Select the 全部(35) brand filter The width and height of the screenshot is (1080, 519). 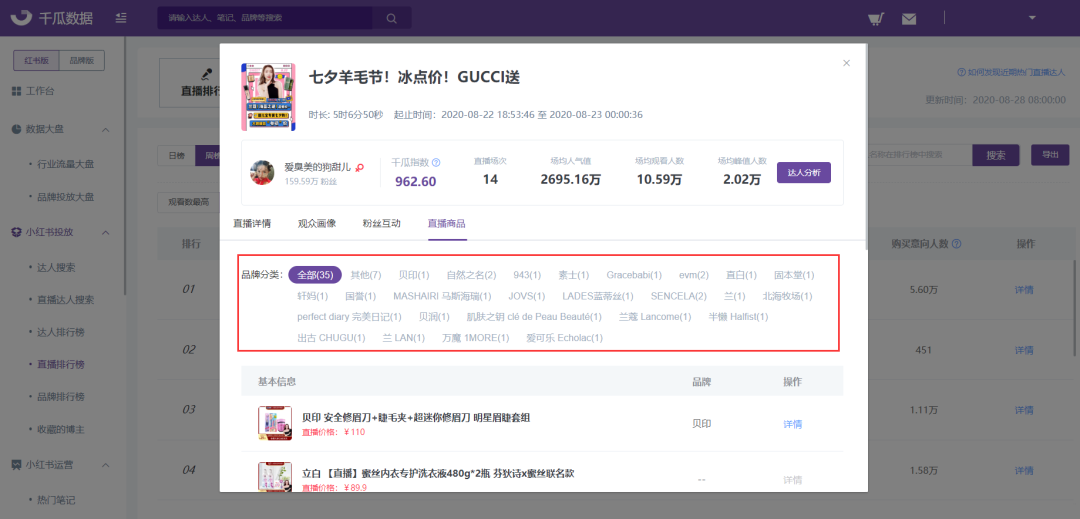315,275
